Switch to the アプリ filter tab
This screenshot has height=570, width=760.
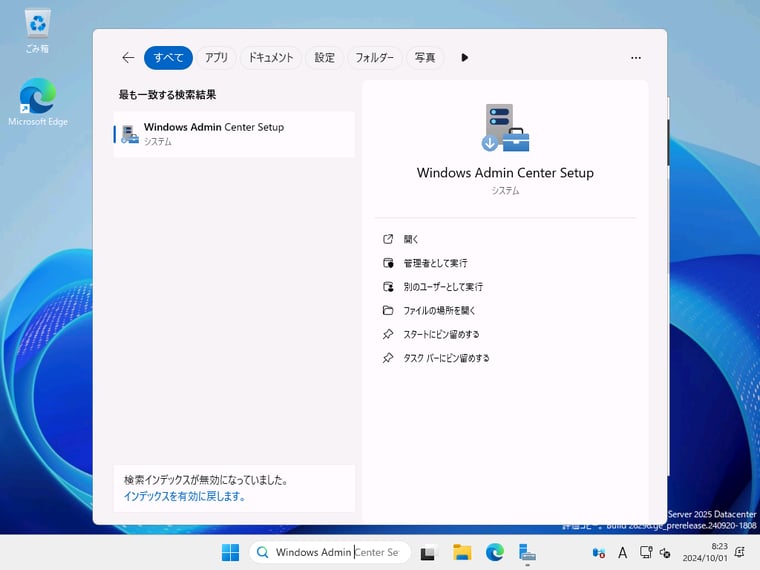pyautogui.click(x=216, y=58)
